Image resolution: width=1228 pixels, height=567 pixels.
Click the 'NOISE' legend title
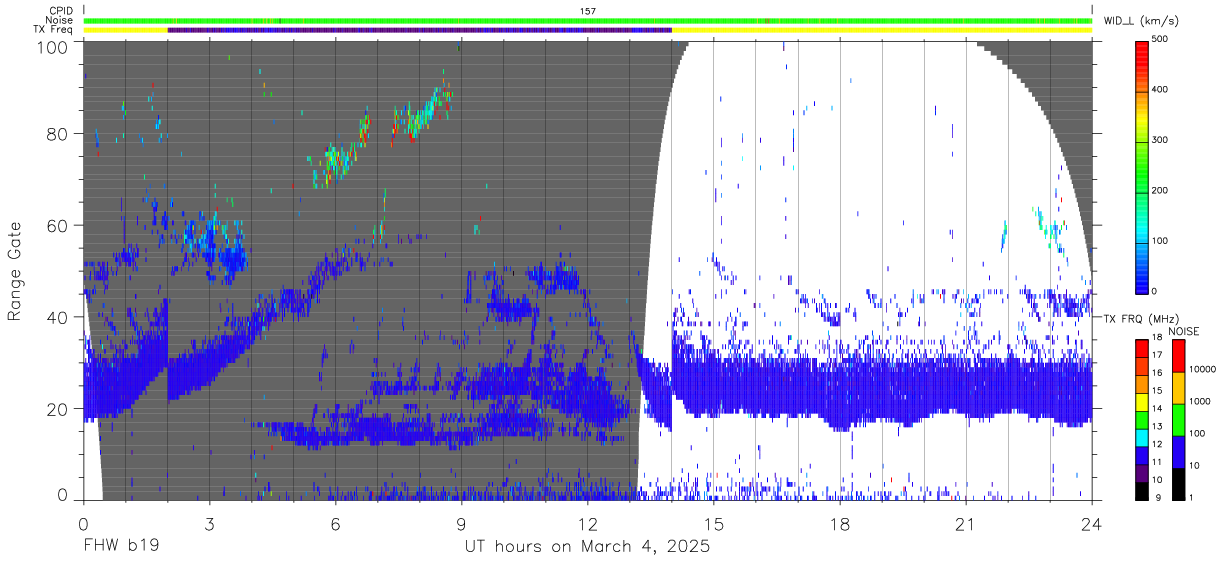click(x=1183, y=331)
